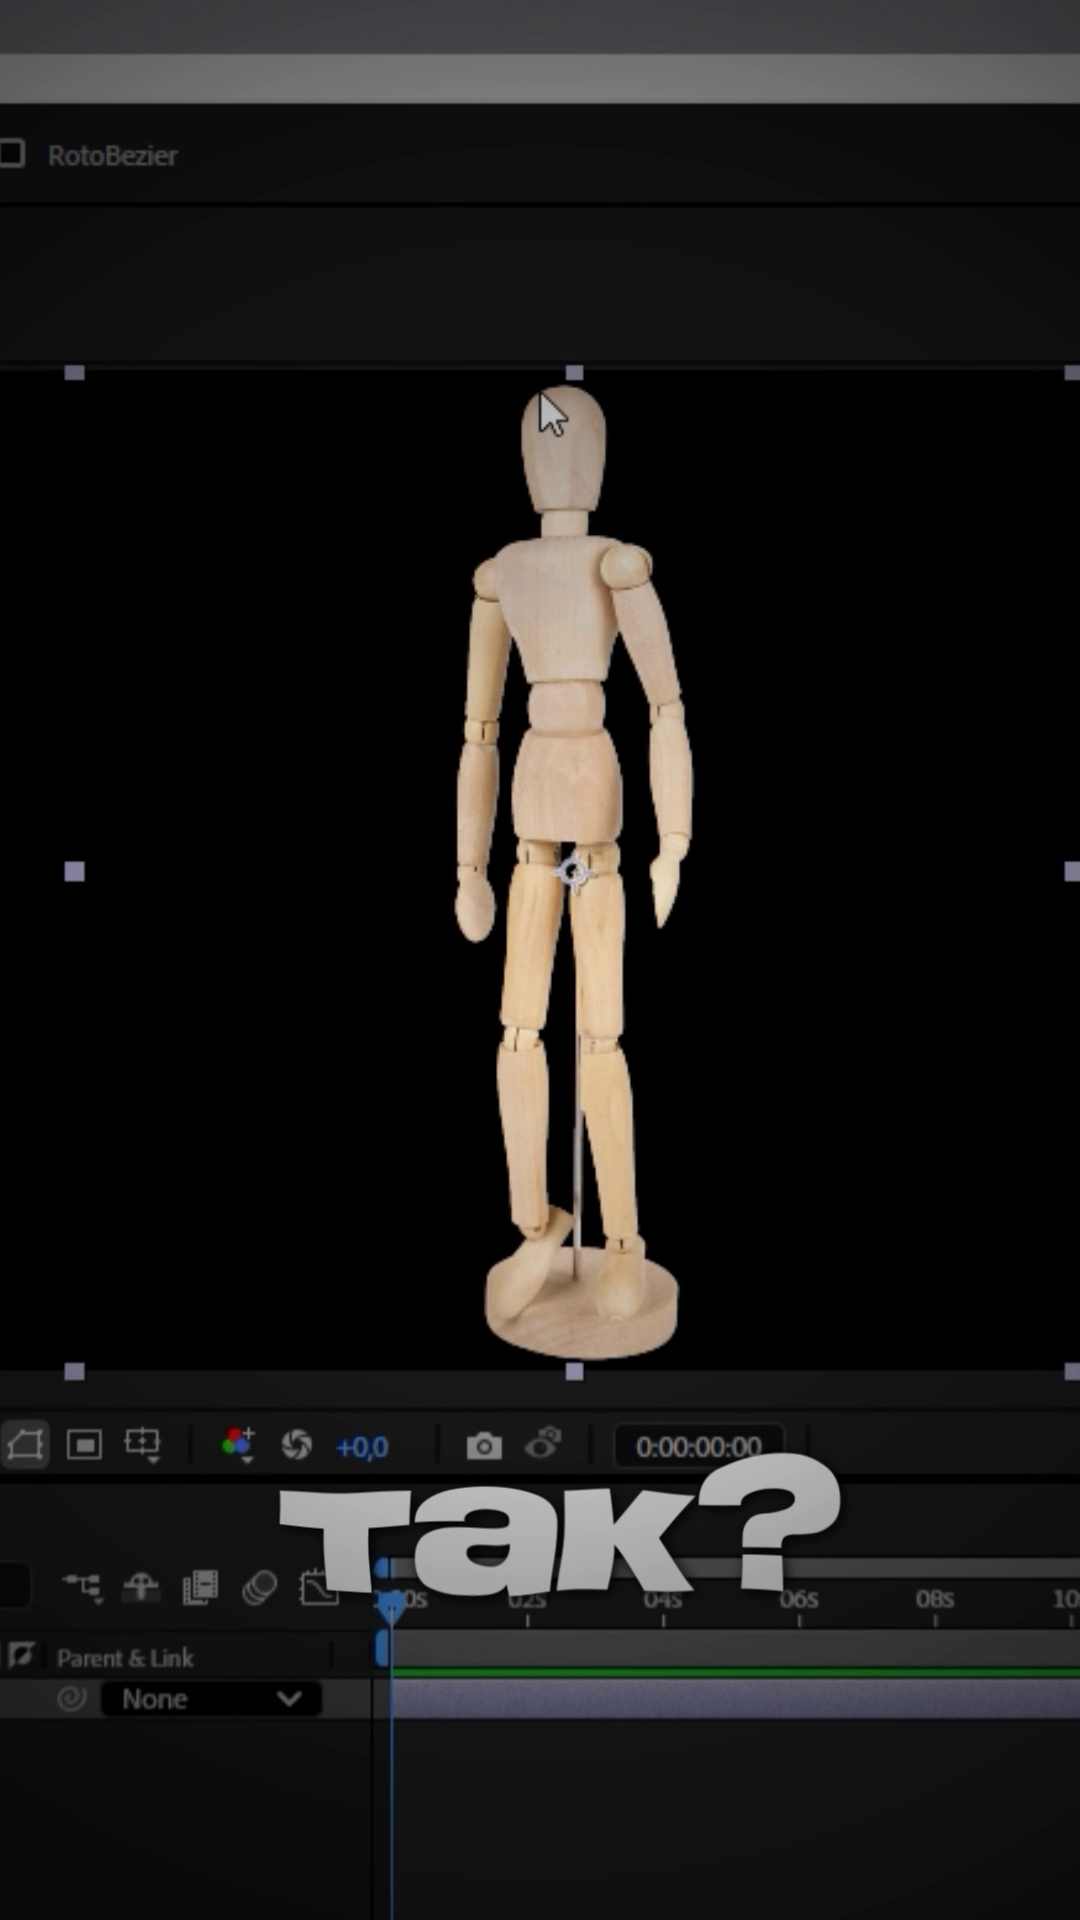Screen dimensions: 1080x1920
Task: Click the show snapshot icon
Action: pos(543,1444)
